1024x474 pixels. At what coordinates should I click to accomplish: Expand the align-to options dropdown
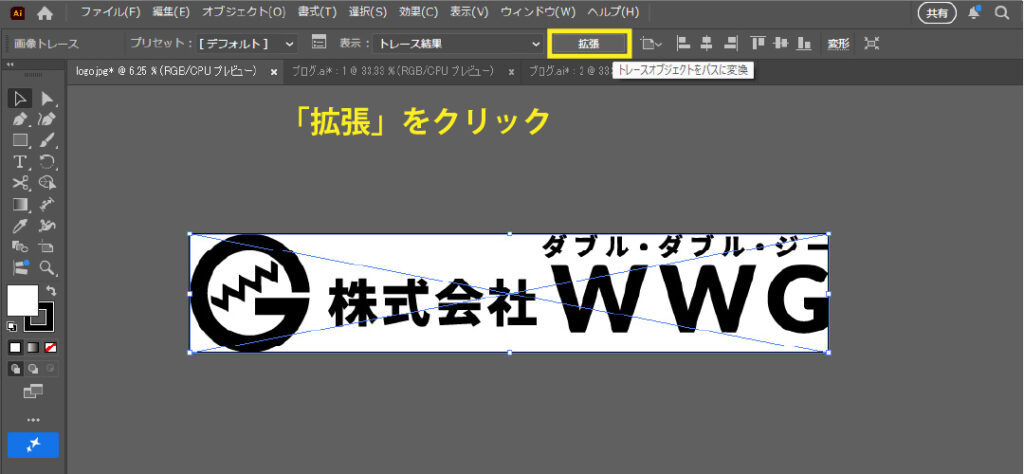pos(652,44)
